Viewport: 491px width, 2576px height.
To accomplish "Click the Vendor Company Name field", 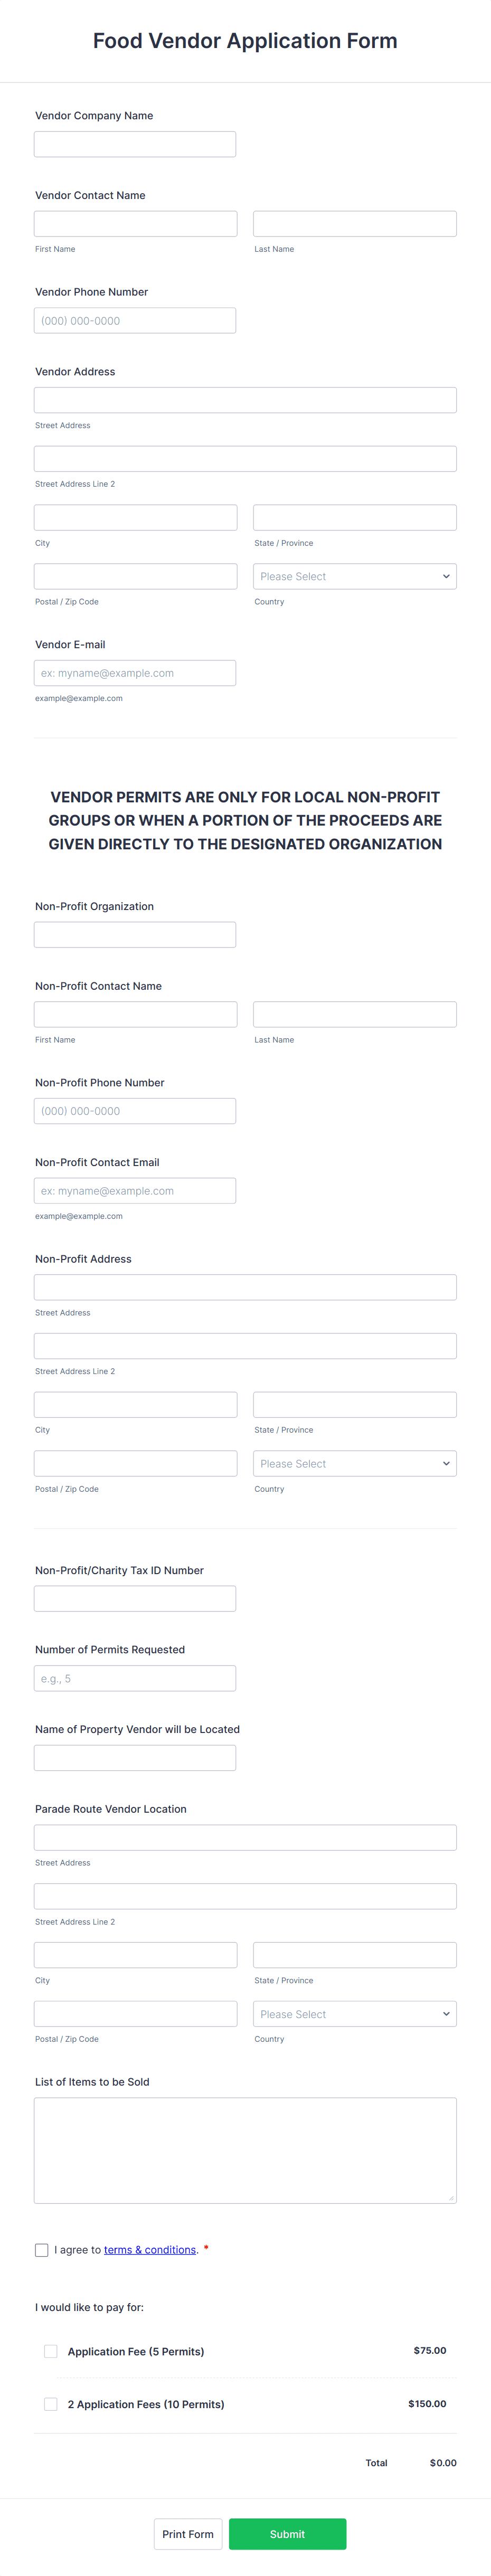I will click(135, 143).
